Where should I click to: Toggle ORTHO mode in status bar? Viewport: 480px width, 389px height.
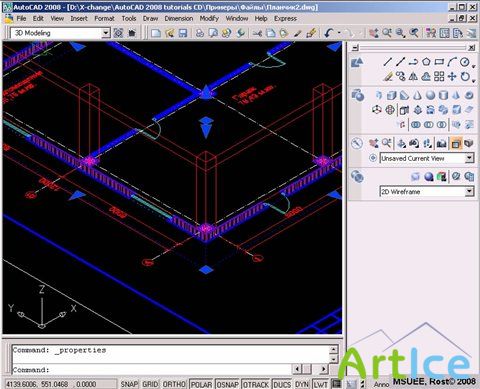click(174, 384)
